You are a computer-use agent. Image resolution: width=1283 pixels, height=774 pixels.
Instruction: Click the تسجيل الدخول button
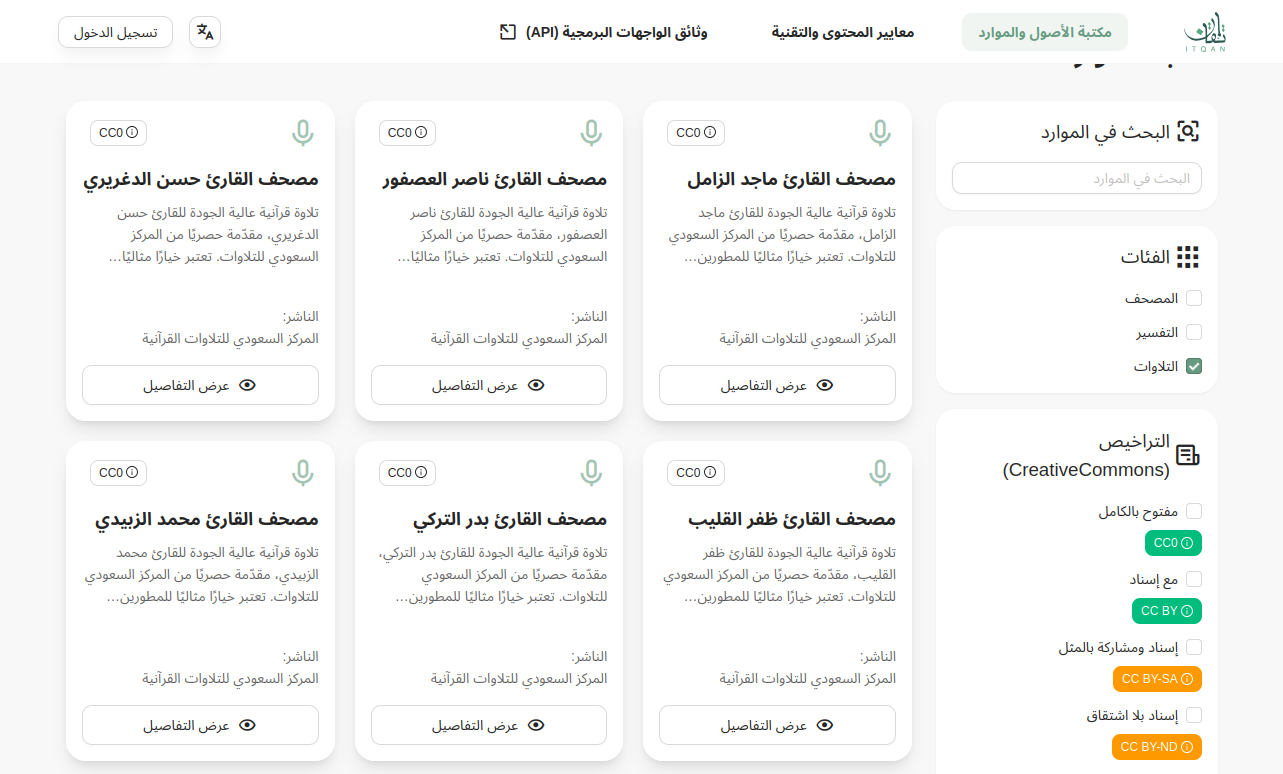coord(116,32)
